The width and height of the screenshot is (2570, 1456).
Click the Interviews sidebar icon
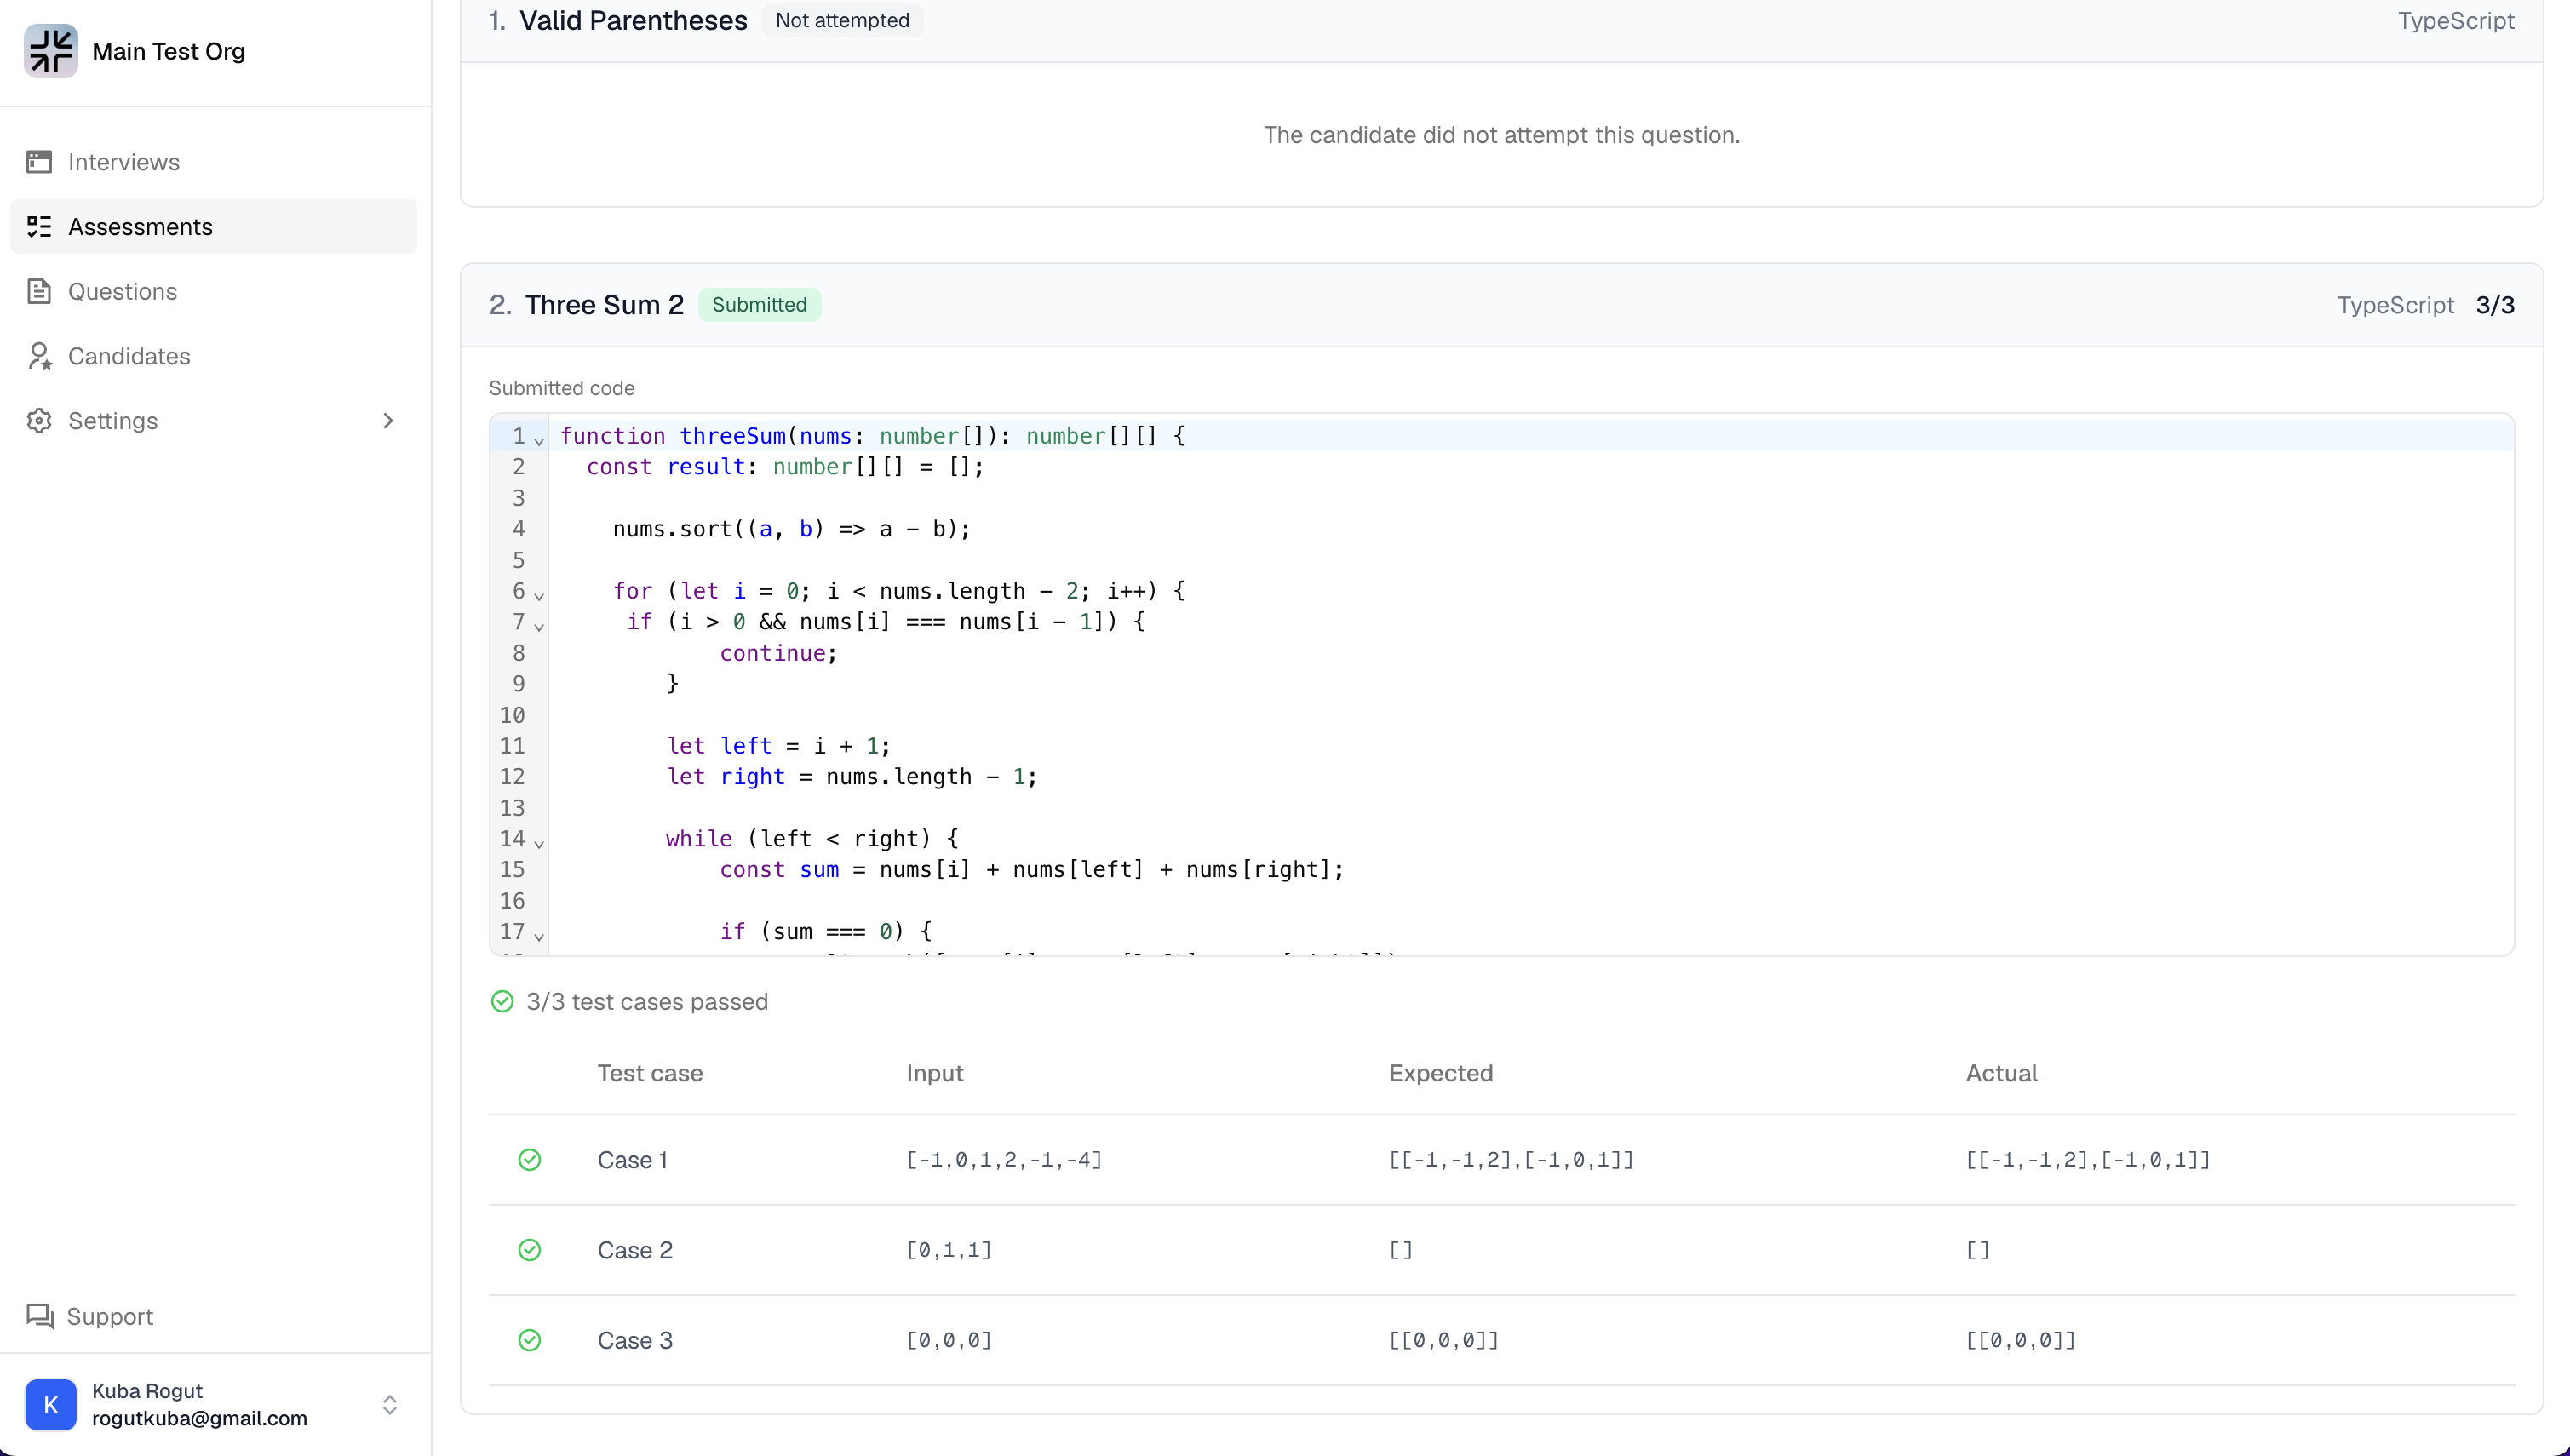pyautogui.click(x=39, y=162)
